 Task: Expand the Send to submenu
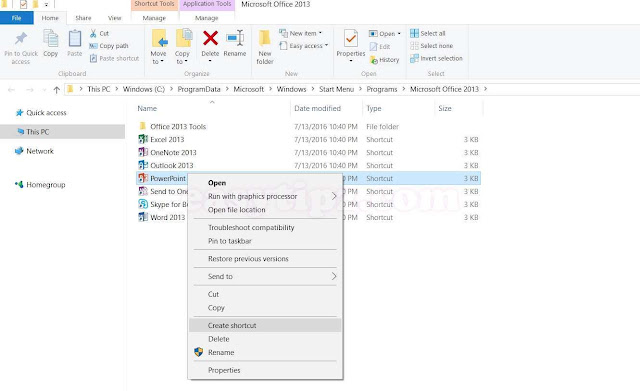click(x=334, y=276)
